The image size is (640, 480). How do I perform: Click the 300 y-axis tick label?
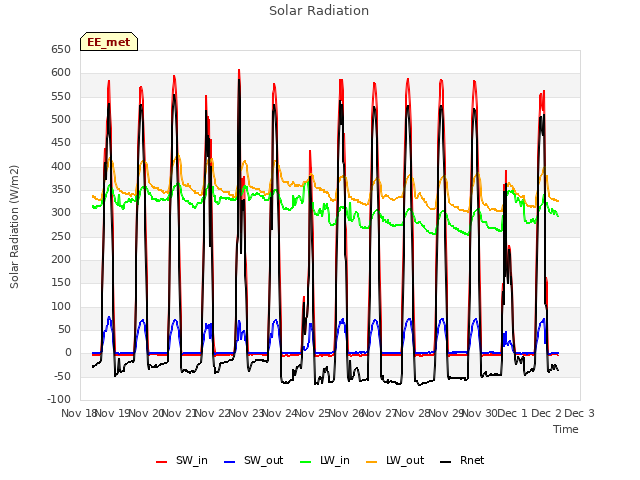click(x=61, y=213)
